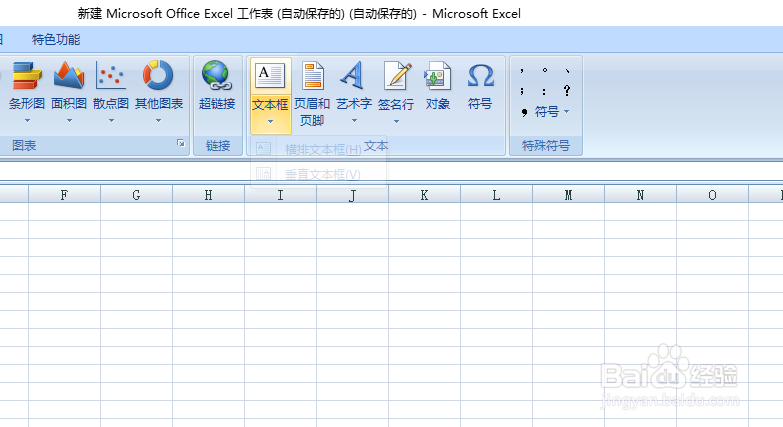This screenshot has height=427, width=783.
Task: Select column L header
Action: 496,195
